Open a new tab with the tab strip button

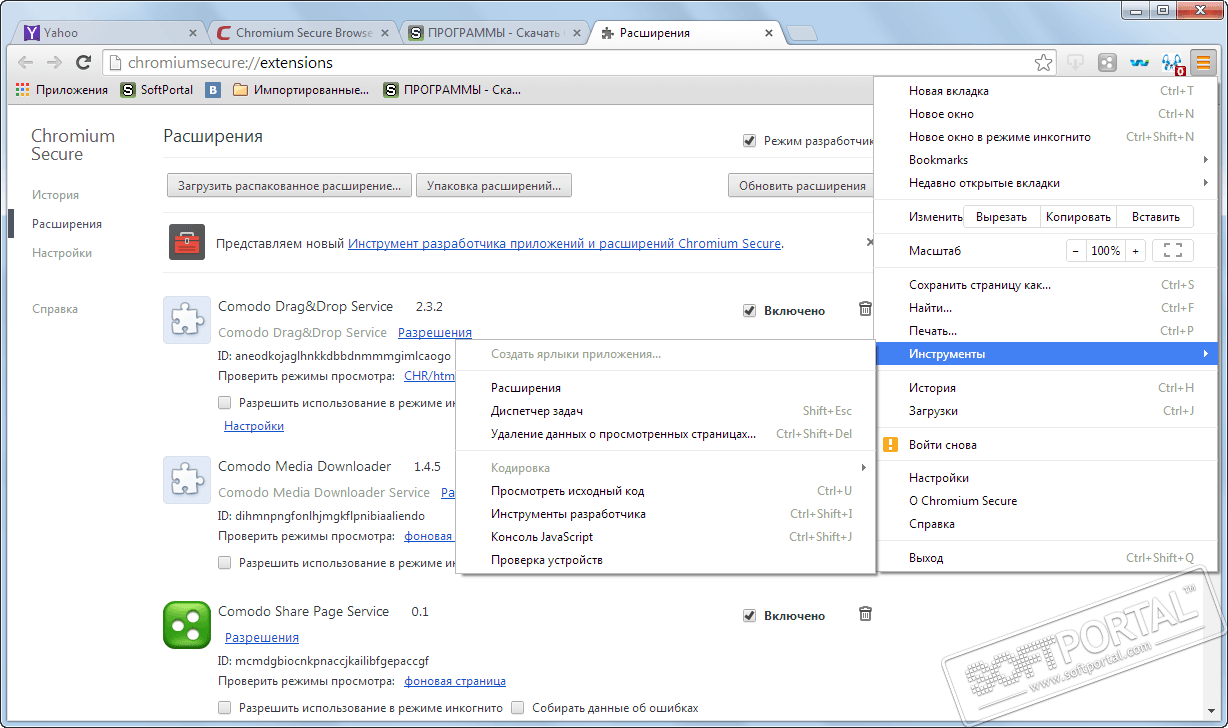[802, 34]
